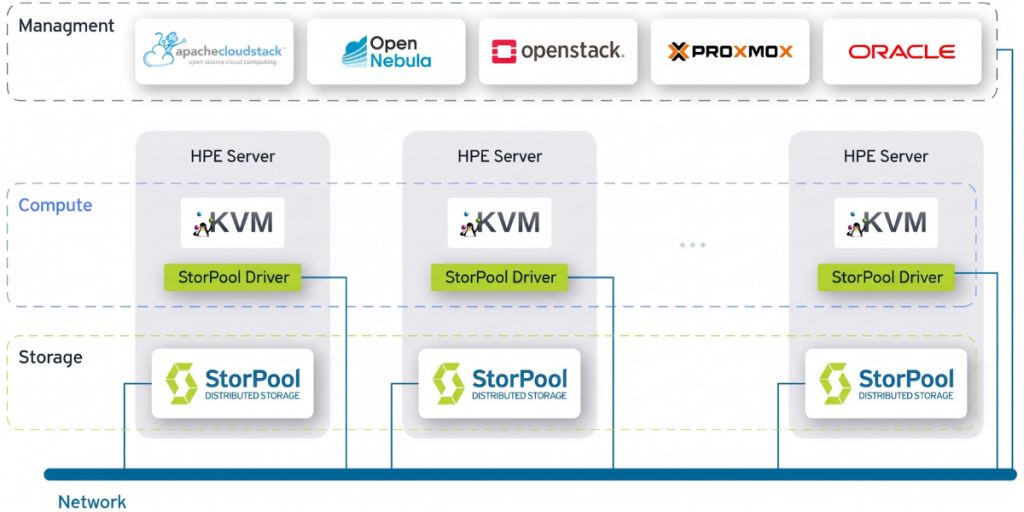
Task: Select the StorPool storage logo in the left server
Action: pyautogui.click(x=232, y=383)
